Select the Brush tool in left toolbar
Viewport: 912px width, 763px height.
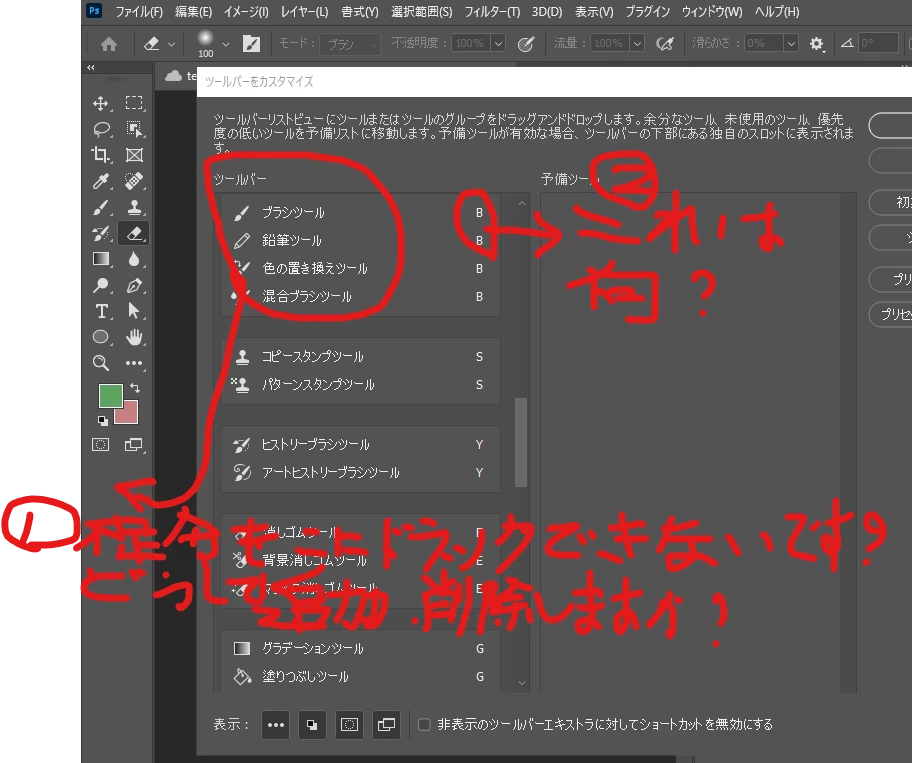tap(101, 208)
